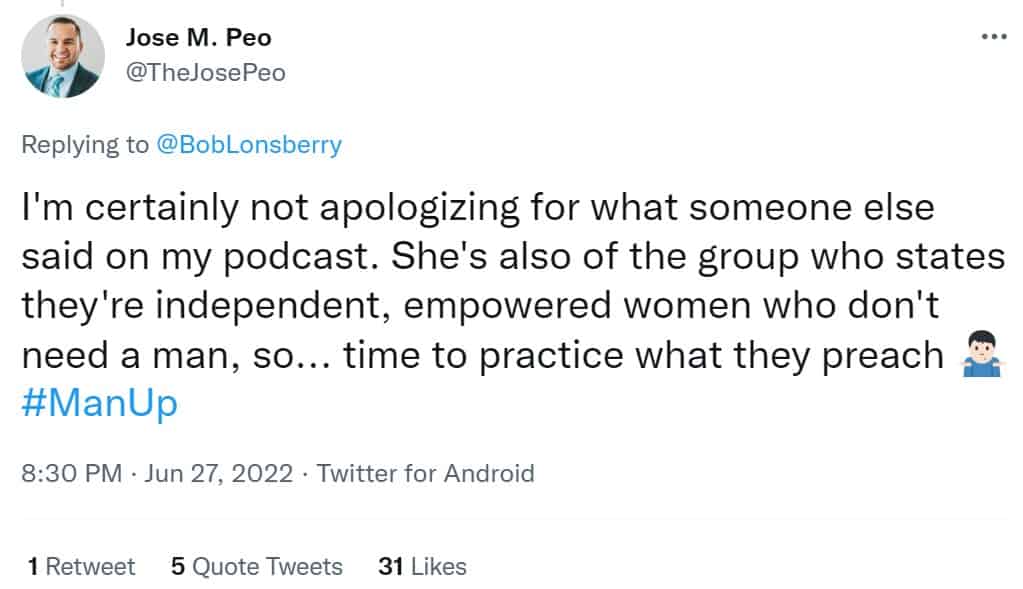The width and height of the screenshot is (1023, 589).
Task: Open the tweet's three-dot More menu
Action: (993, 37)
